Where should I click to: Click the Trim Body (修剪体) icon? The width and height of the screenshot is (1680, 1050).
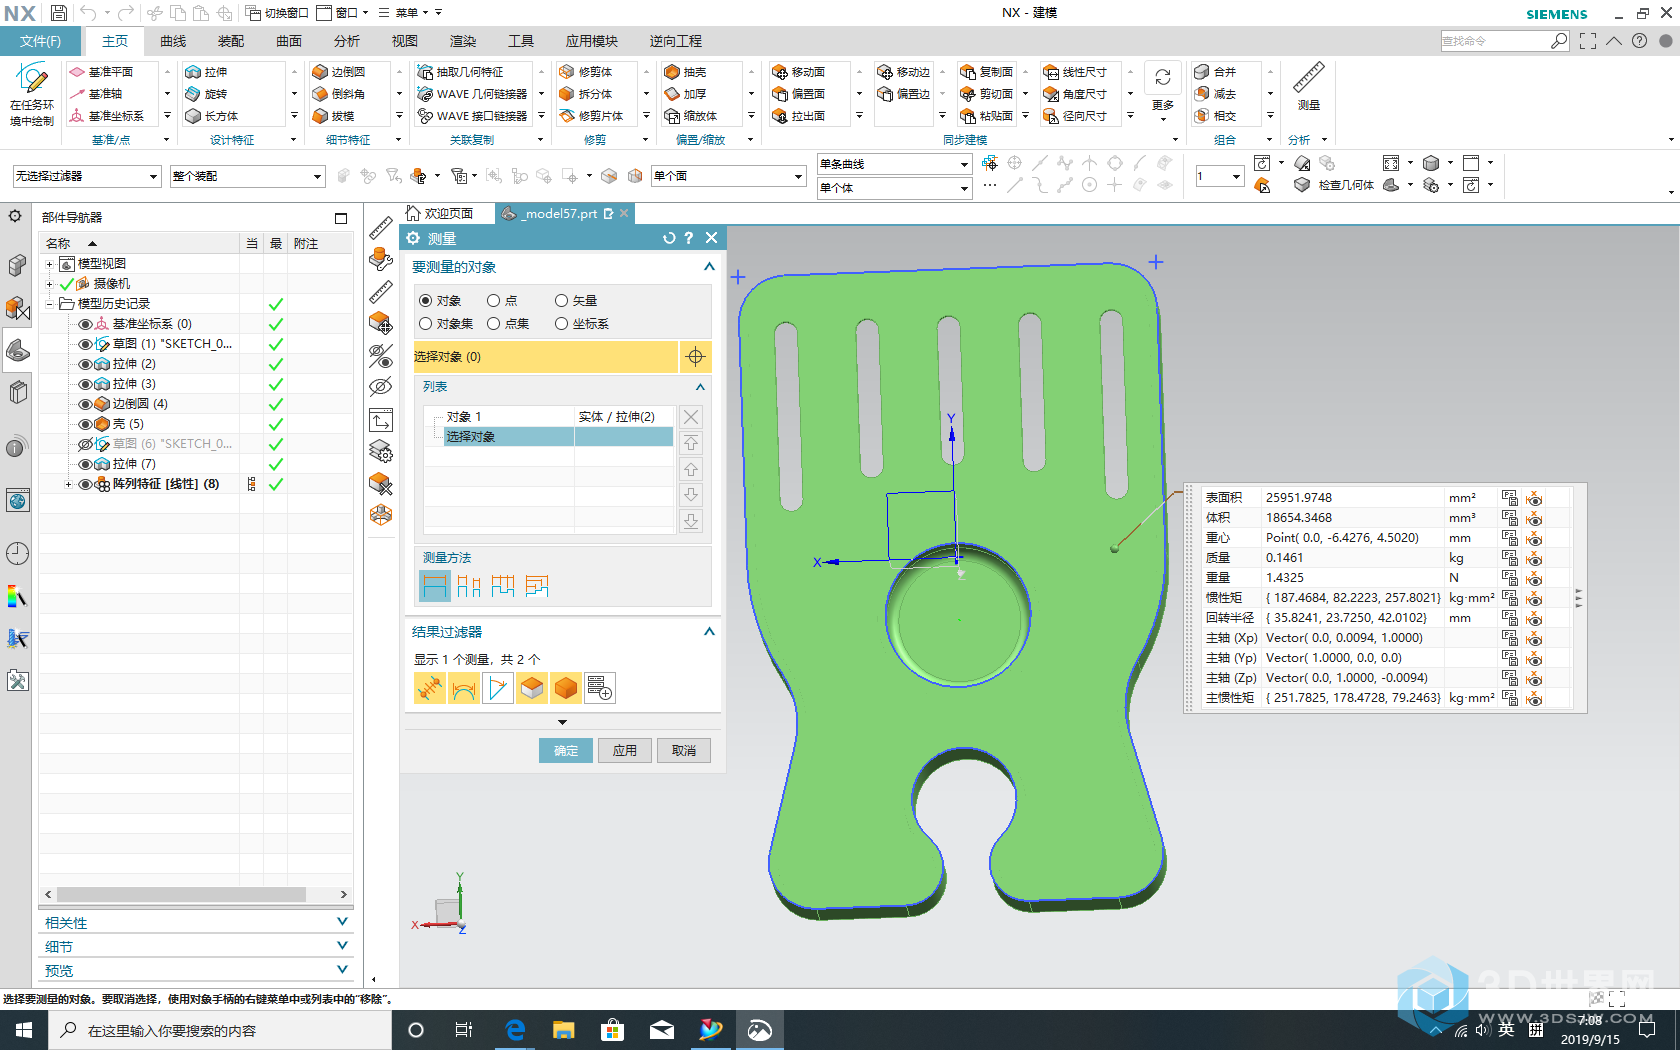click(567, 72)
